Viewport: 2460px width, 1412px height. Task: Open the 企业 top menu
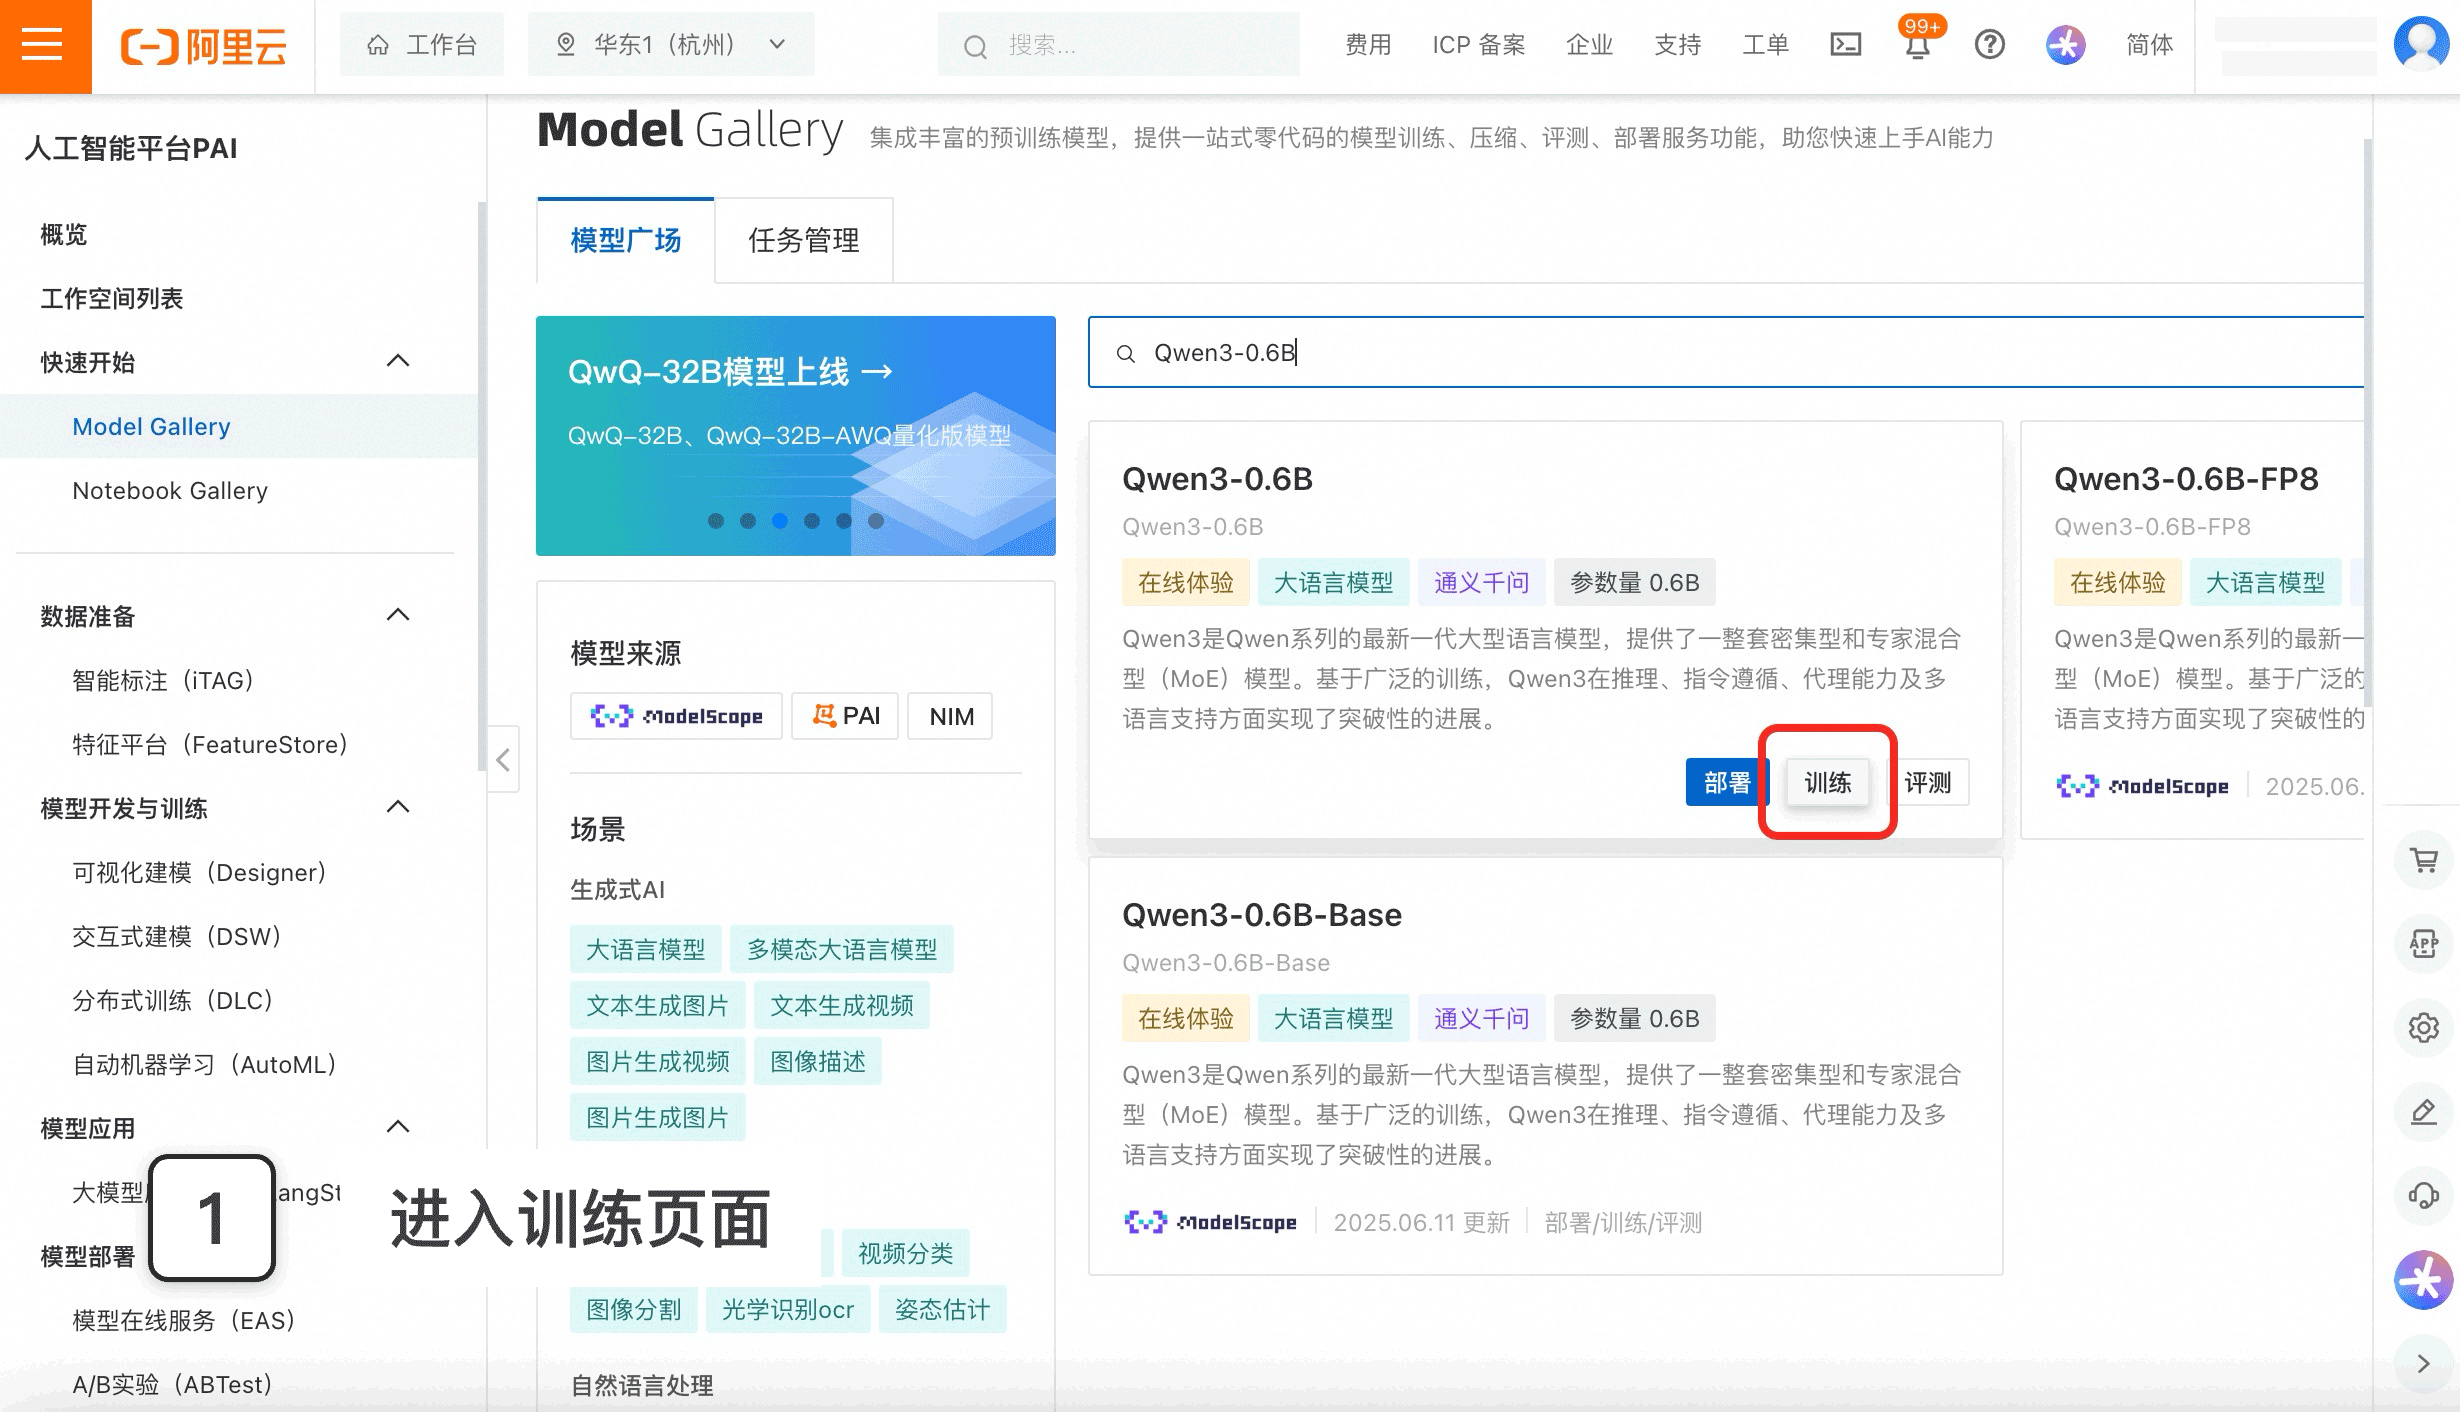[1590, 45]
